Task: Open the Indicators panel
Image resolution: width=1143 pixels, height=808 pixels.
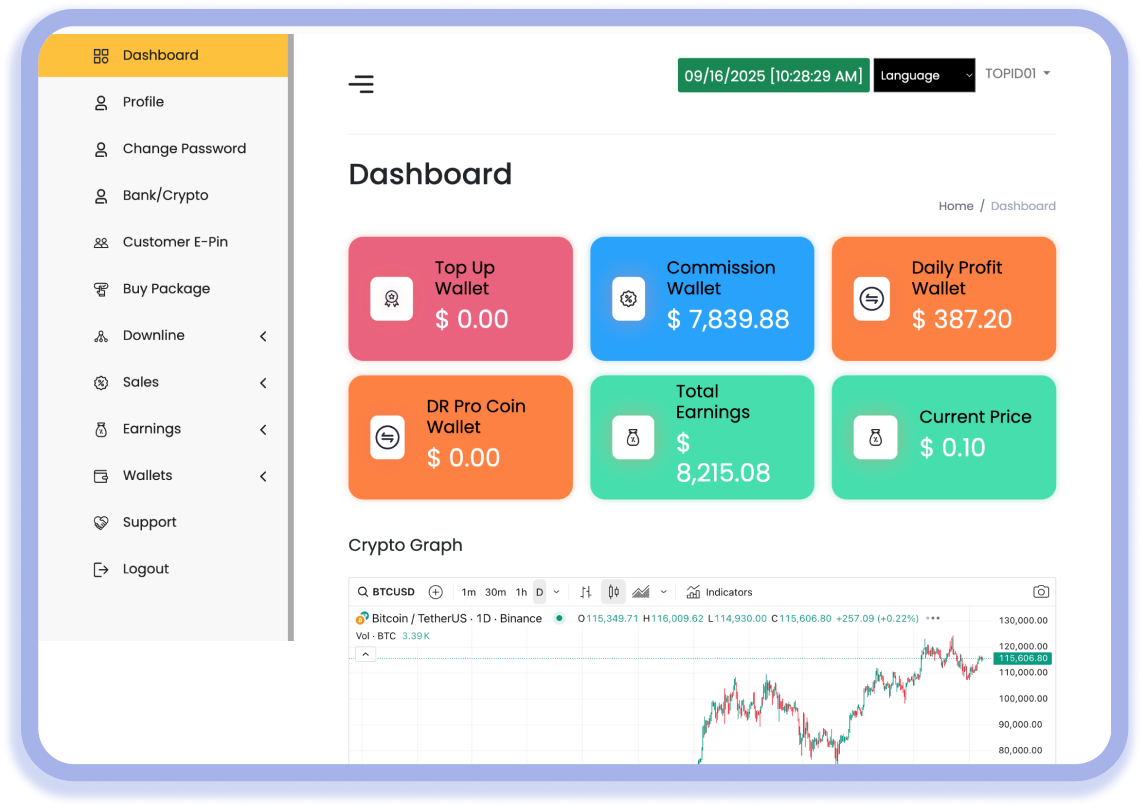Action: pos(719,592)
